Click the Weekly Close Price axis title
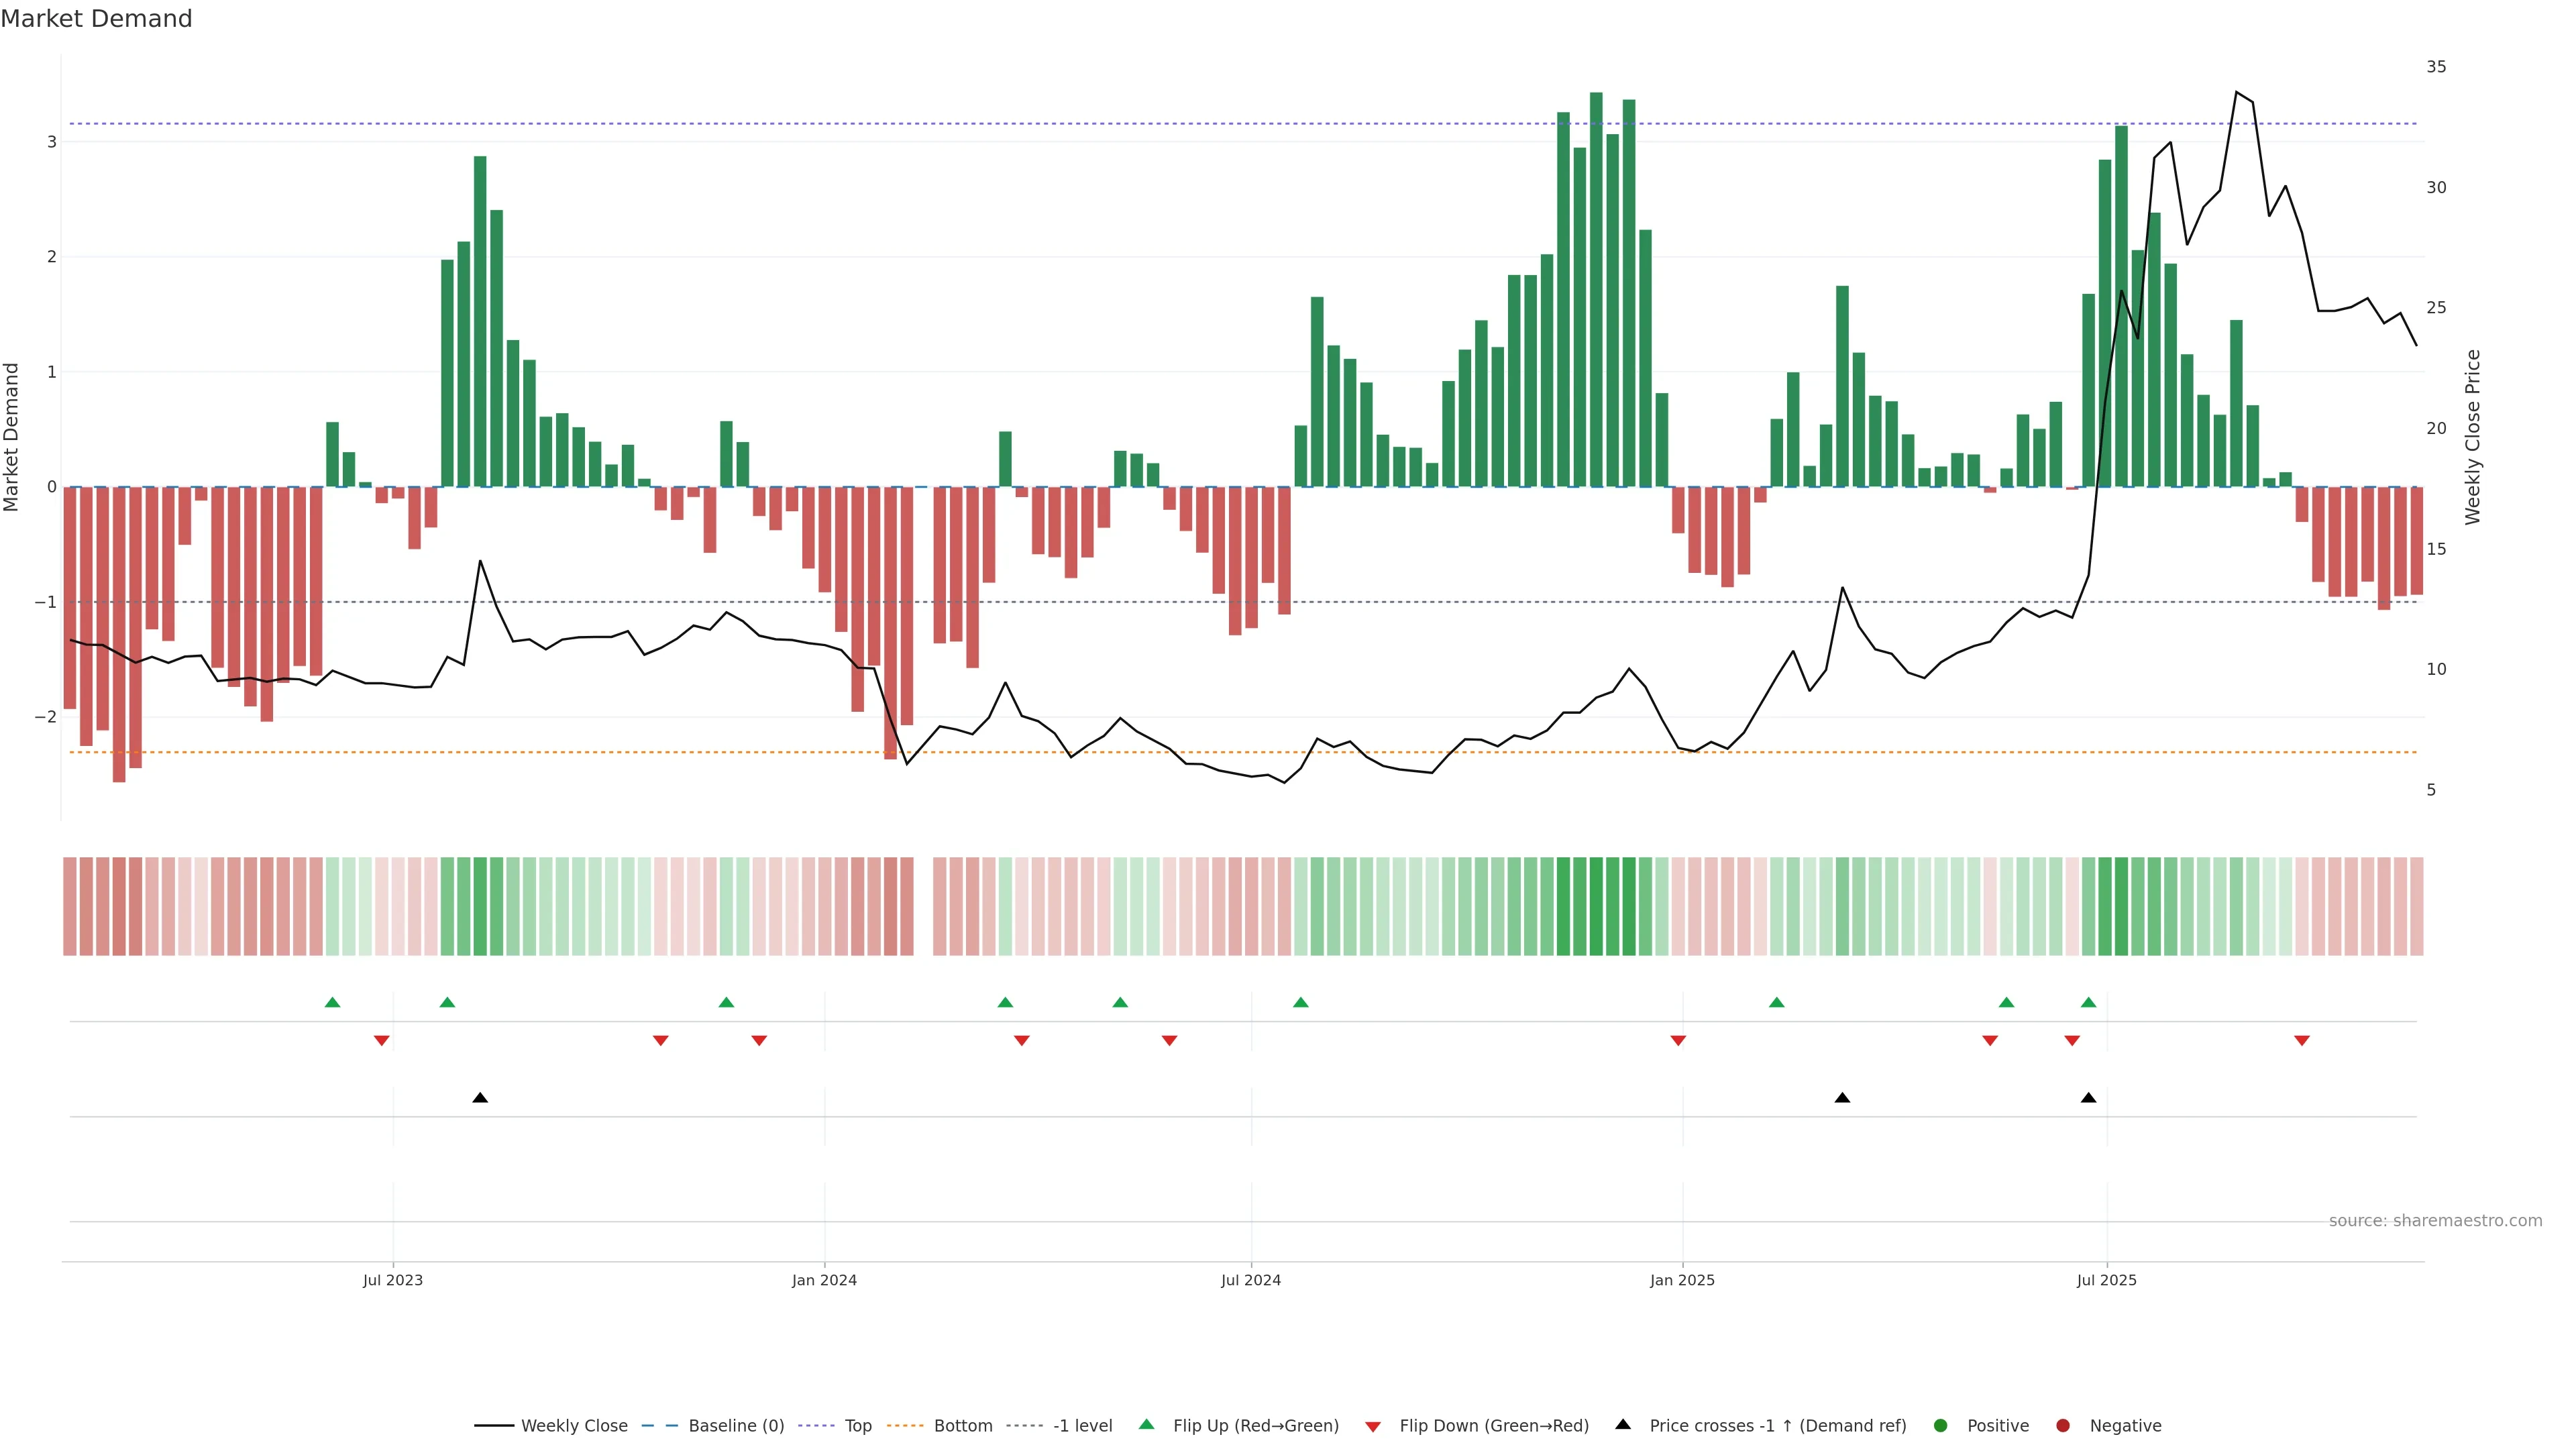 tap(2473, 437)
